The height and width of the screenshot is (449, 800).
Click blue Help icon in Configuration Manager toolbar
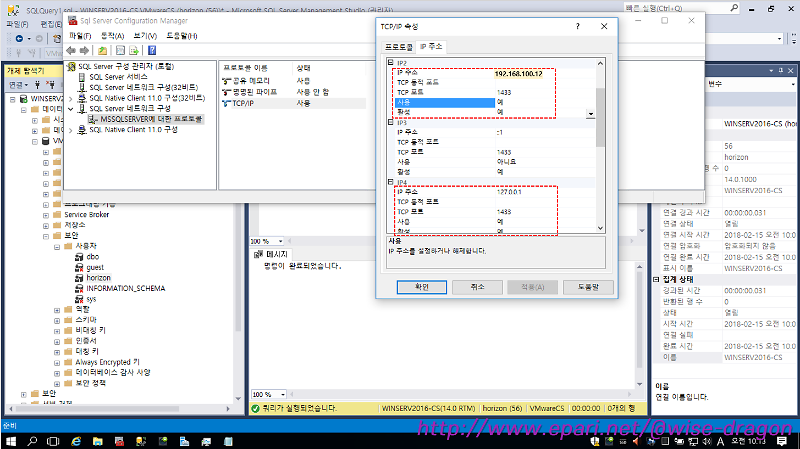pyautogui.click(x=152, y=50)
